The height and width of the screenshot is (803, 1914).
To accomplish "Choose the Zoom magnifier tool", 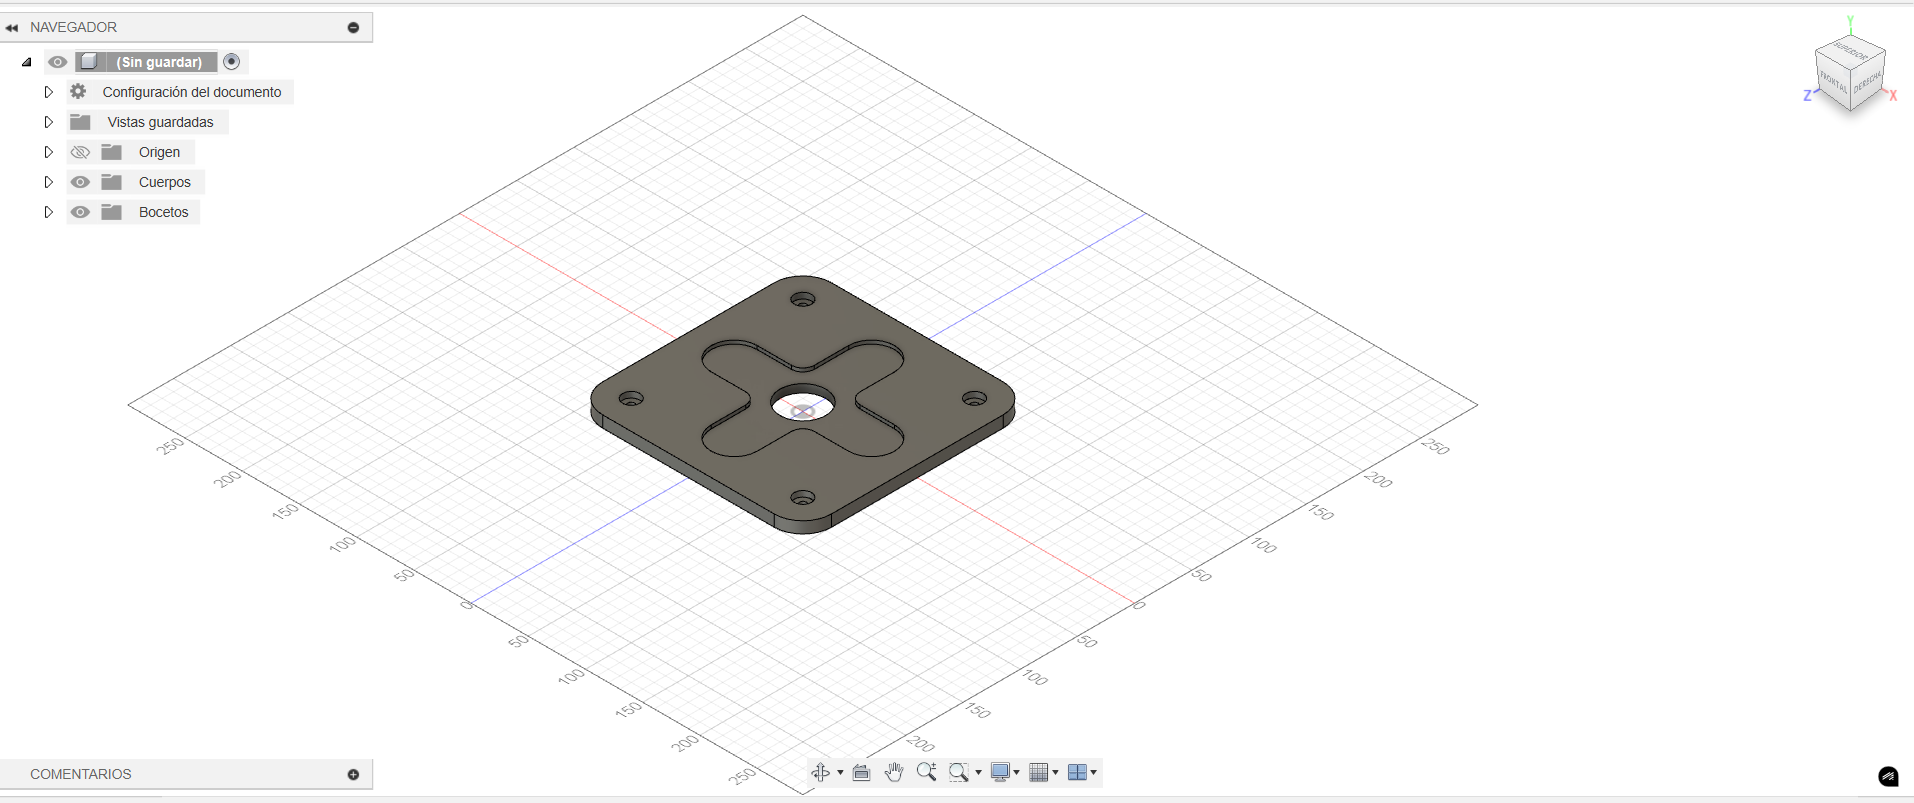I will [x=927, y=772].
